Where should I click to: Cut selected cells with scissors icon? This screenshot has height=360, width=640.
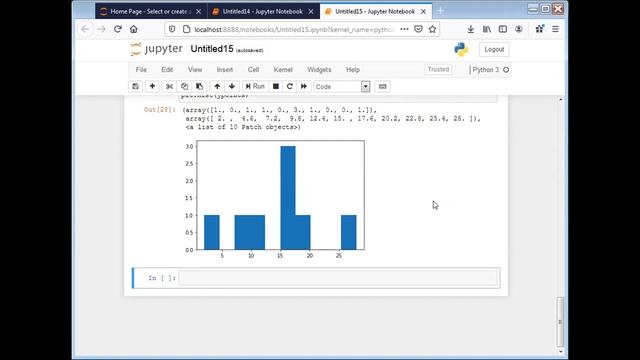click(x=169, y=87)
